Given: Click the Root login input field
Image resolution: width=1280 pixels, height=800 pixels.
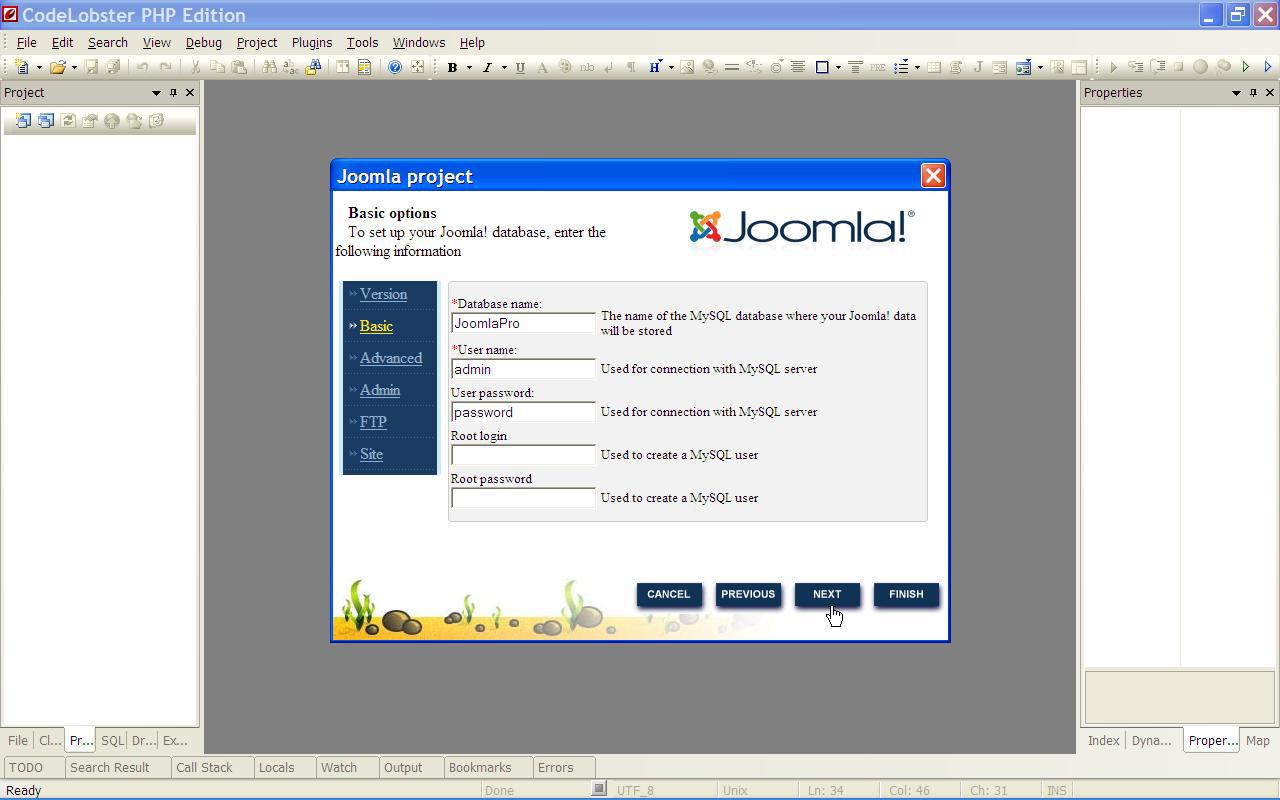Looking at the screenshot, I should tap(523, 455).
